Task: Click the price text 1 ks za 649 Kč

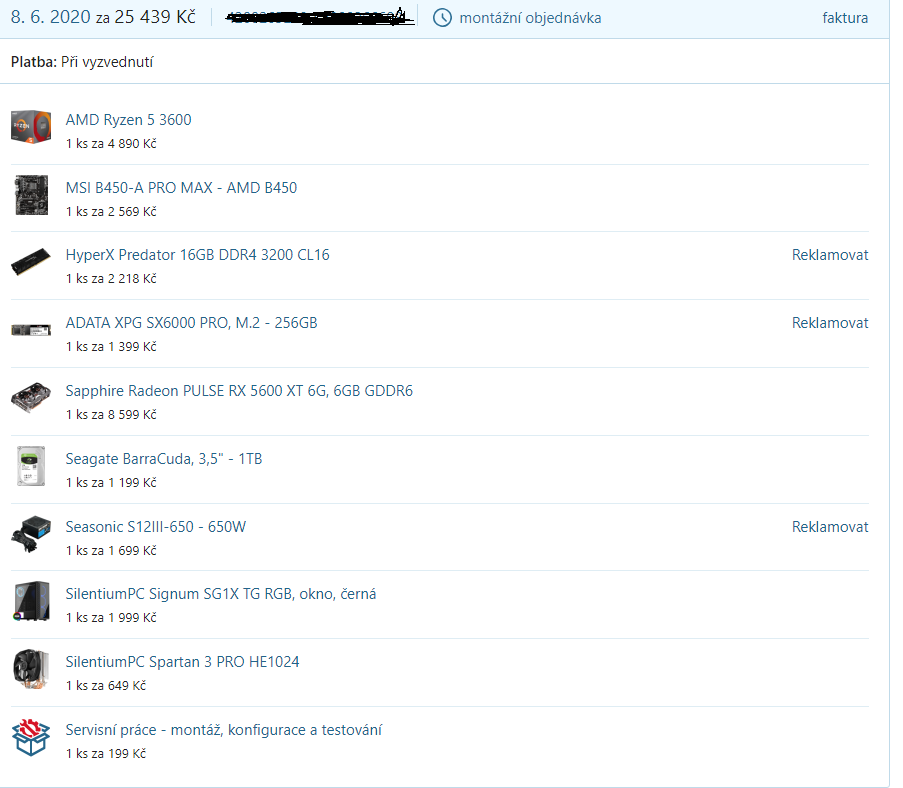Action: click(105, 685)
